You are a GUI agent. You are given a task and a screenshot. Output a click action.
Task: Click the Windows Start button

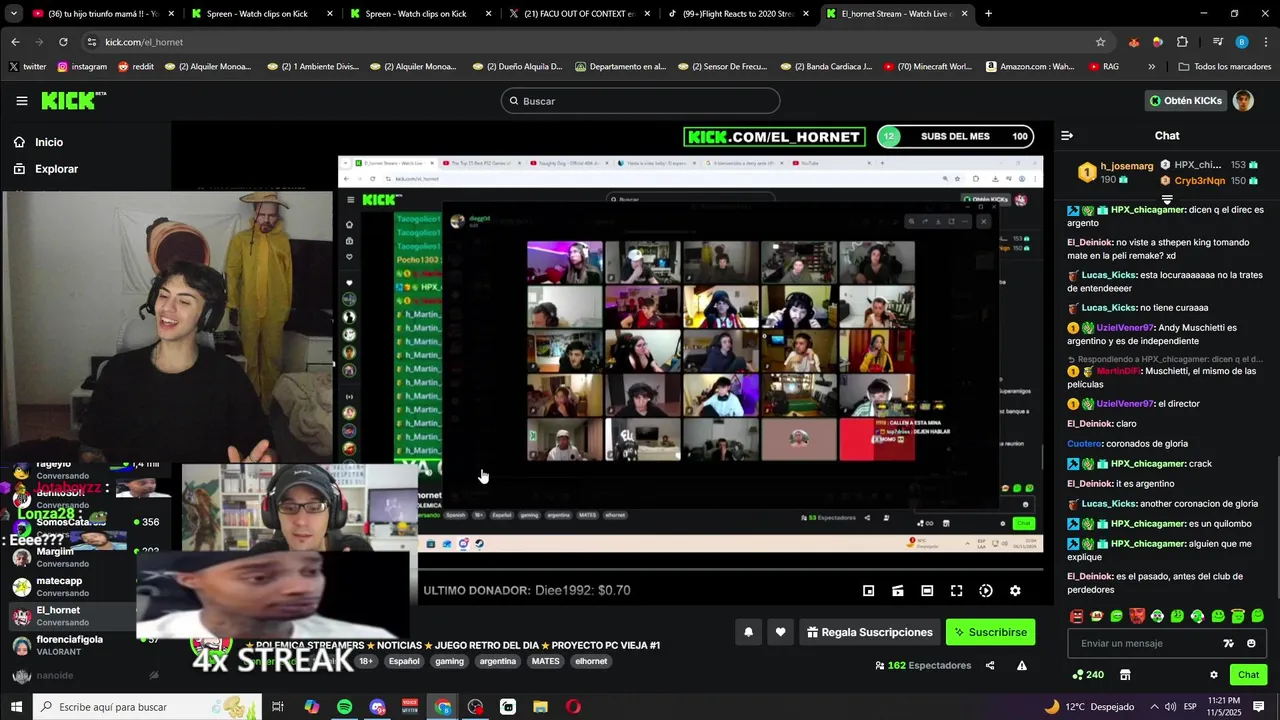point(16,707)
